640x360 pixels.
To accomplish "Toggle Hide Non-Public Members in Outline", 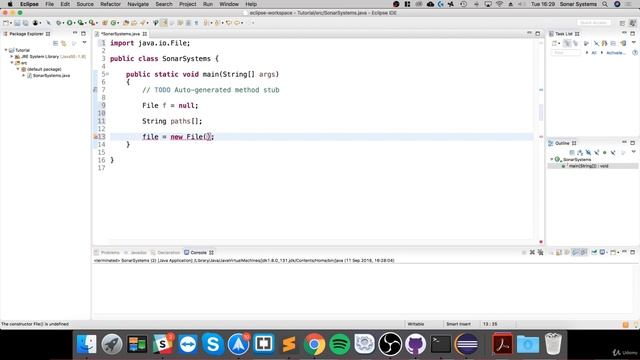I will 604,153.
